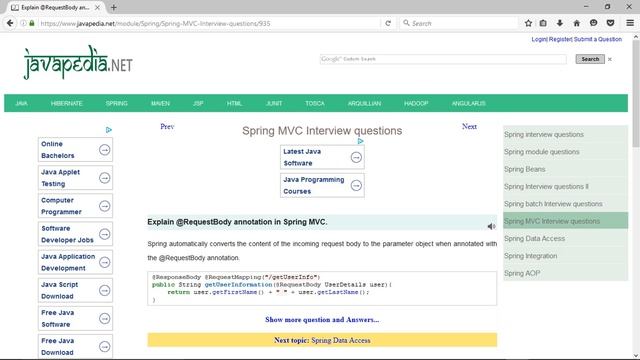Click the AdChoices icon above center ads
The image size is (640, 360).
click(360, 141)
